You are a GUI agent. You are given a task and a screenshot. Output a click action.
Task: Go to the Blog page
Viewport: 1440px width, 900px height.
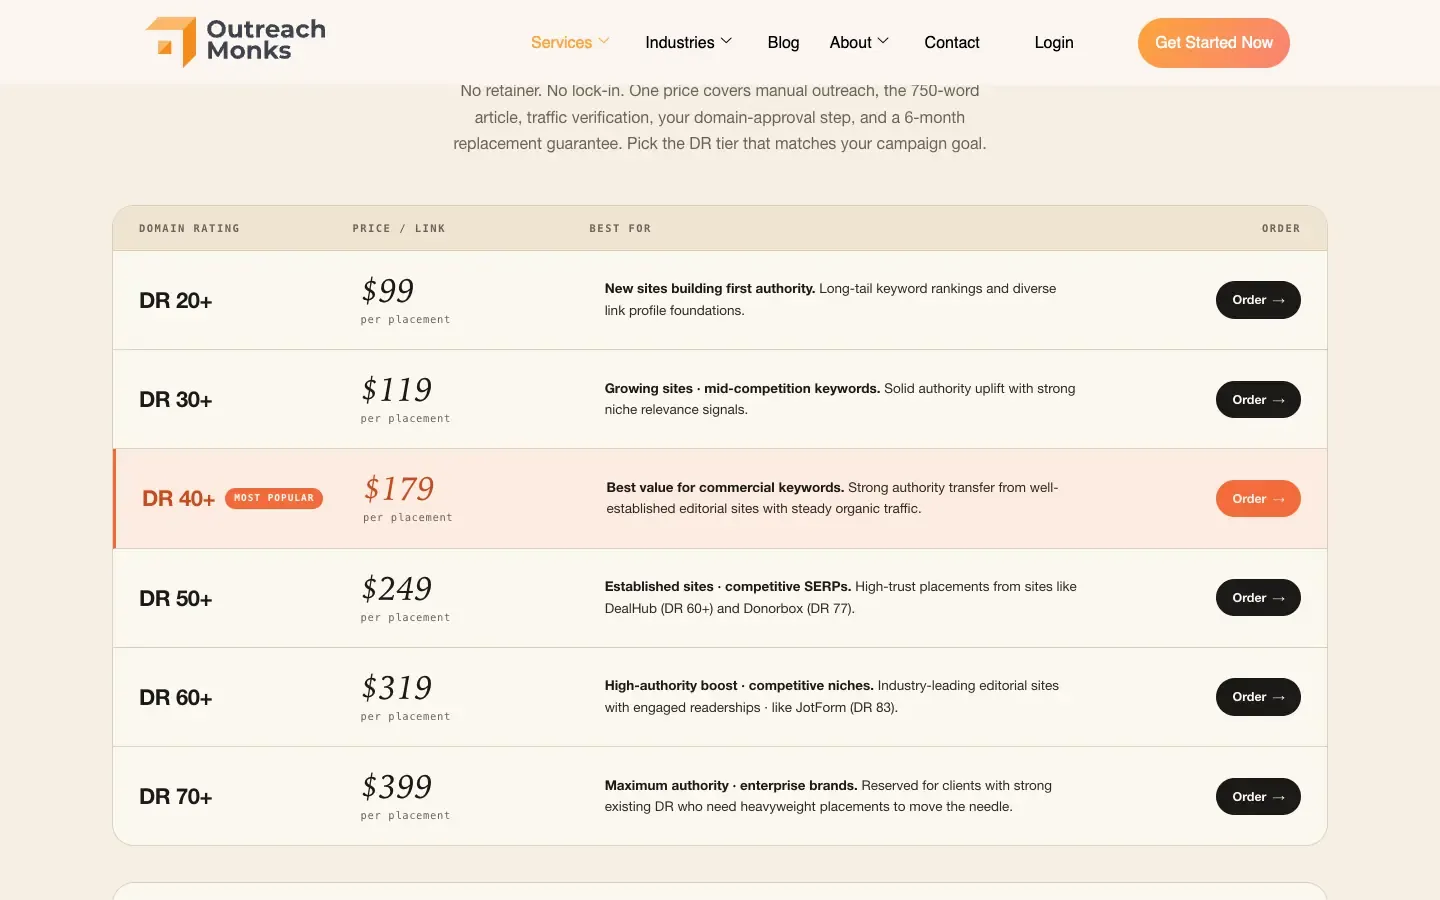click(783, 42)
